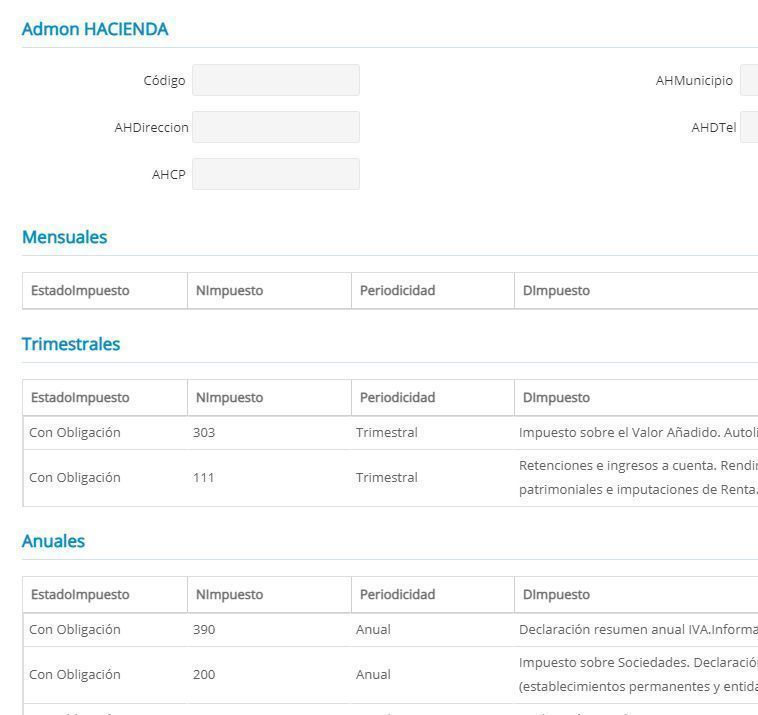Select the AHCP input box
The image size is (758, 715).
point(275,174)
